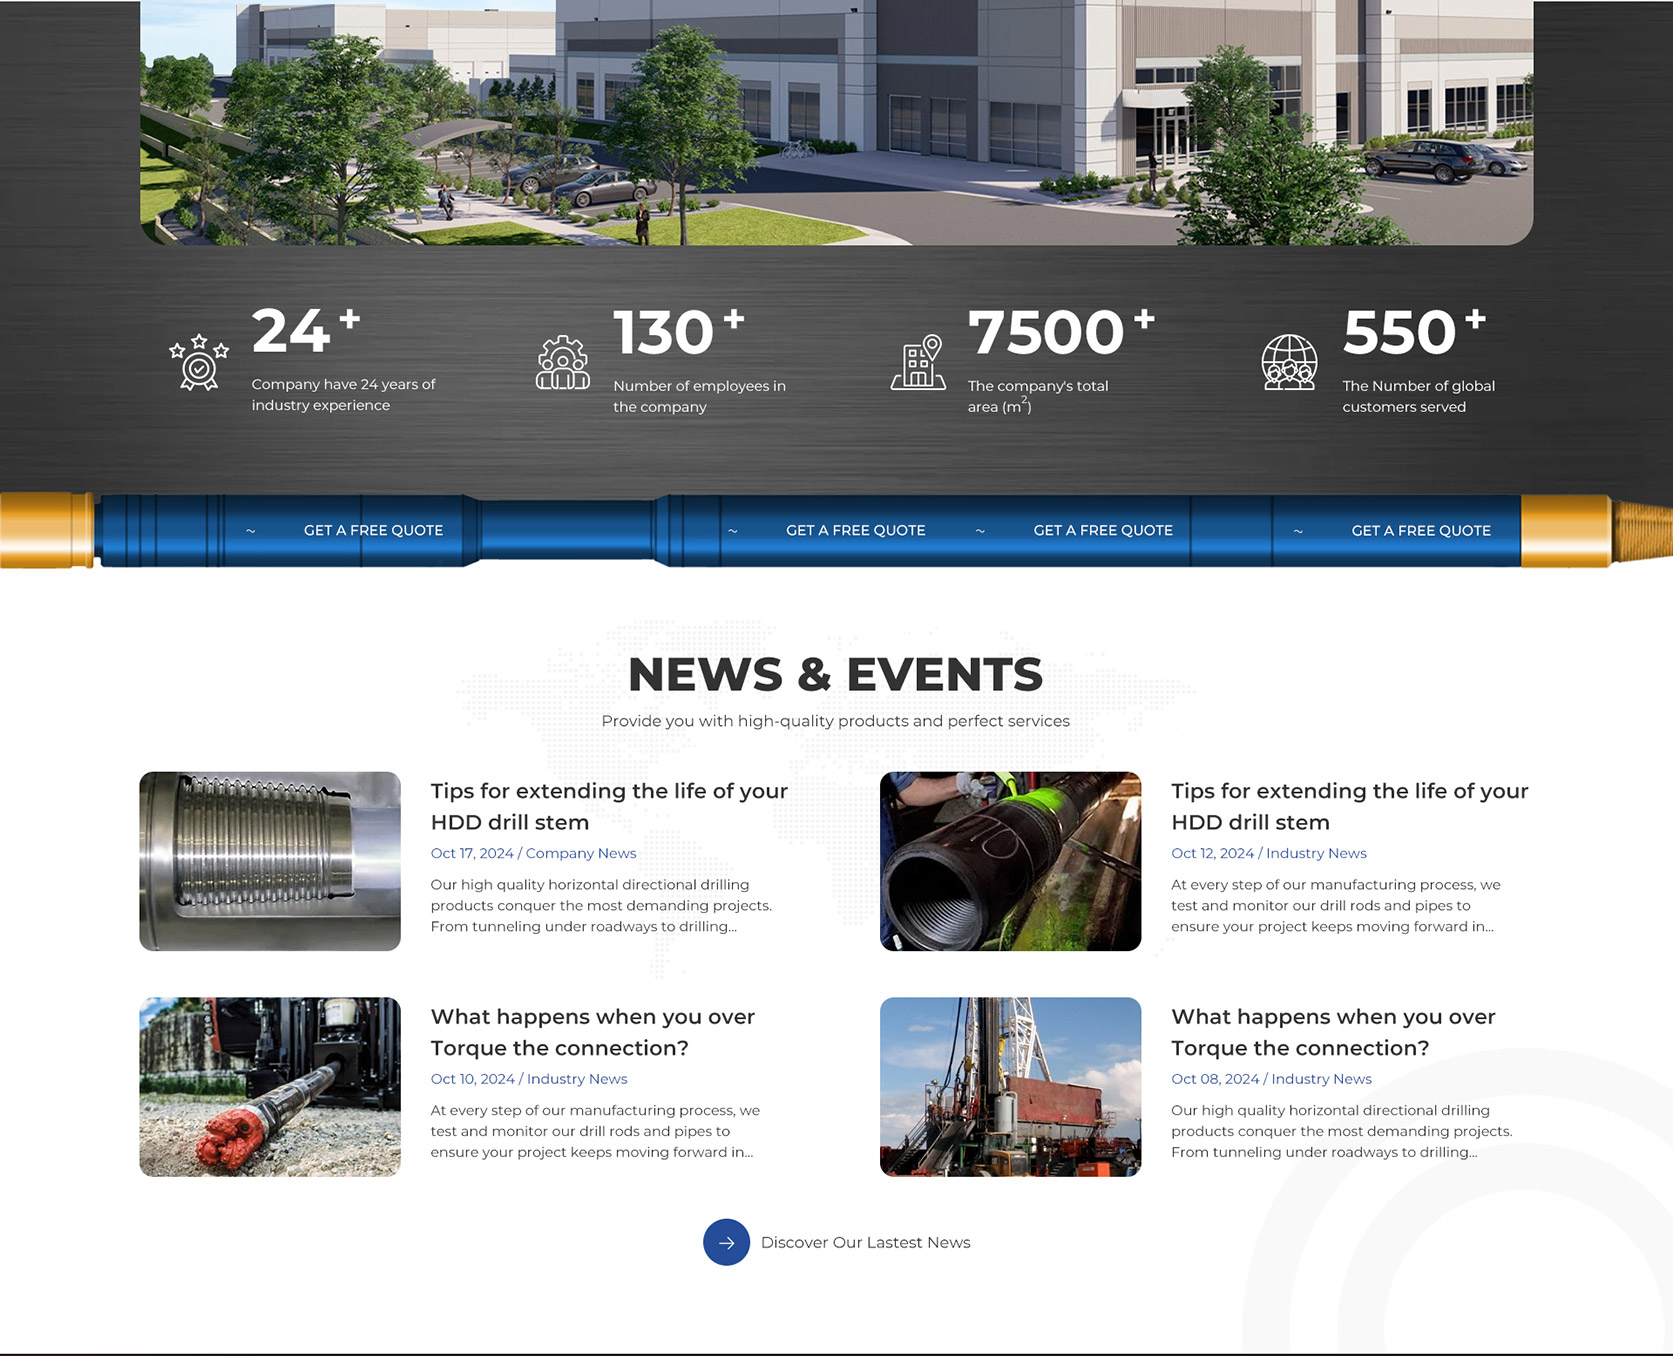Screen dimensions: 1673x1356
Task: Click the building location icon beside 7500+
Action: tap(918, 362)
